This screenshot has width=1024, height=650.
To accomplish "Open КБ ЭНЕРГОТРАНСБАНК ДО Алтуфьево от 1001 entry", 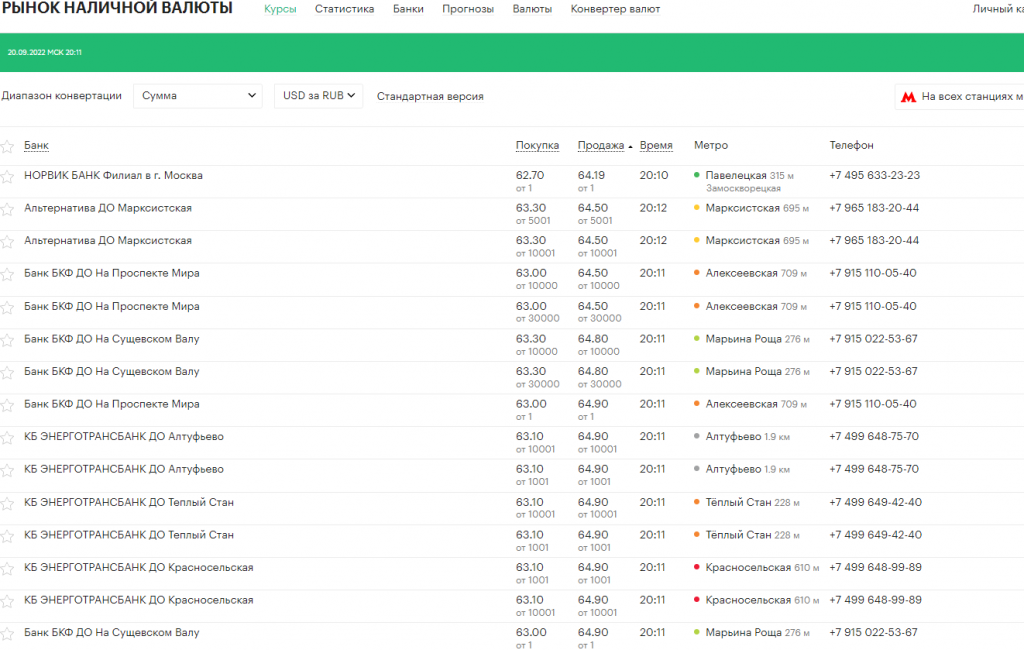I will point(124,469).
